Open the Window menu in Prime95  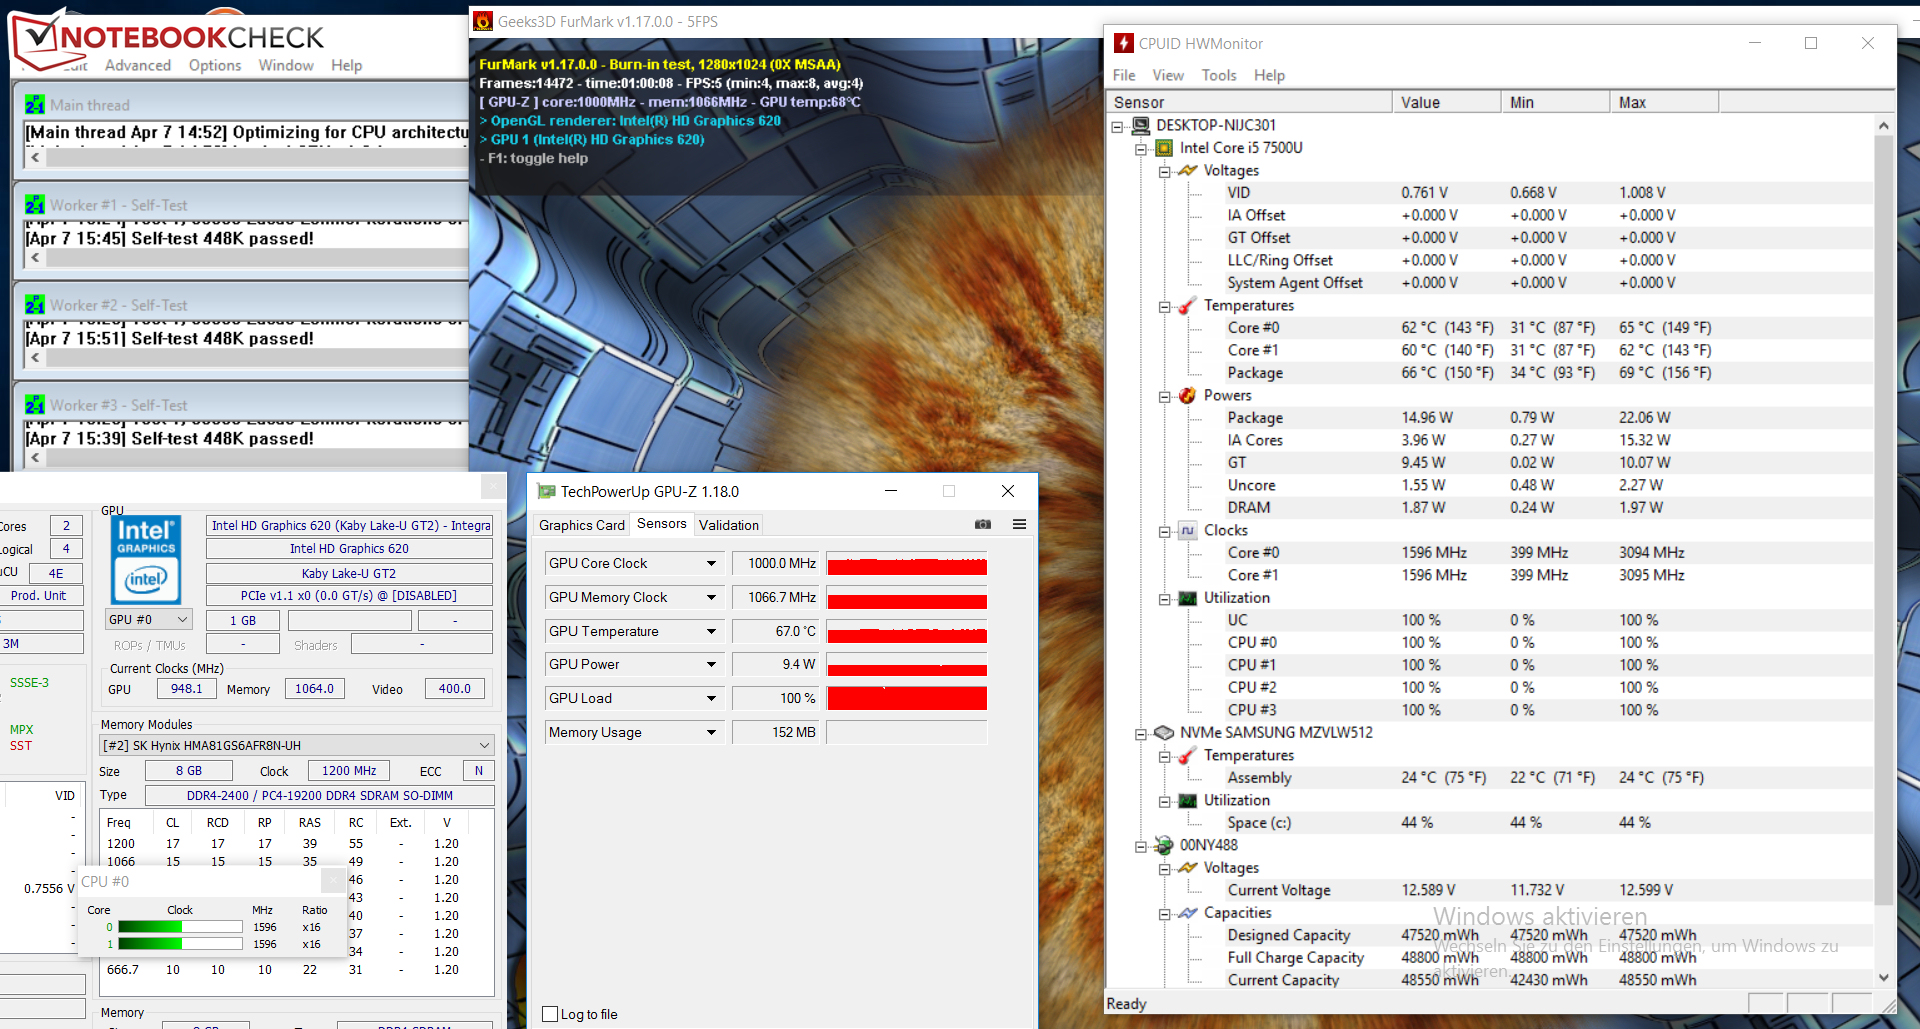286,65
